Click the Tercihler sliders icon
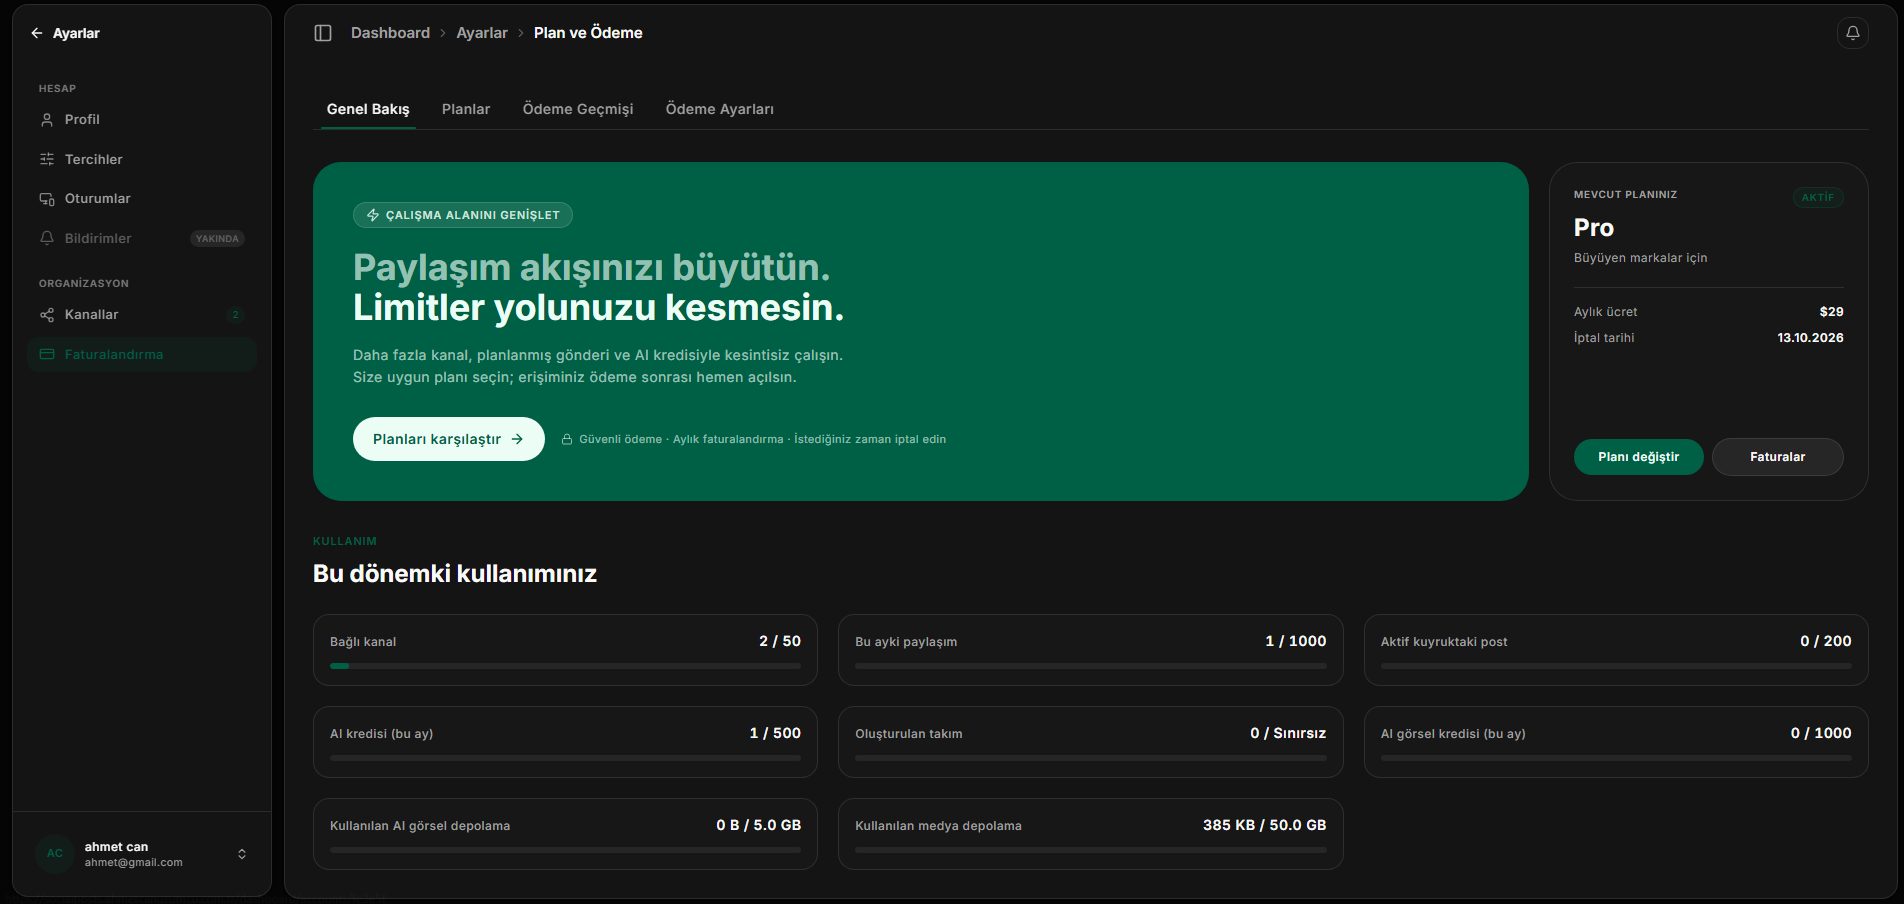Screen dimensions: 1904x904 47,159
